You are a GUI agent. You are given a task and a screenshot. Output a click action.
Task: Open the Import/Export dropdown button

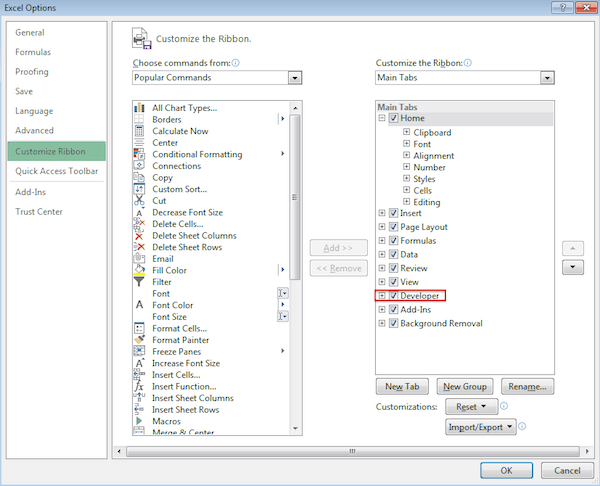tap(481, 427)
